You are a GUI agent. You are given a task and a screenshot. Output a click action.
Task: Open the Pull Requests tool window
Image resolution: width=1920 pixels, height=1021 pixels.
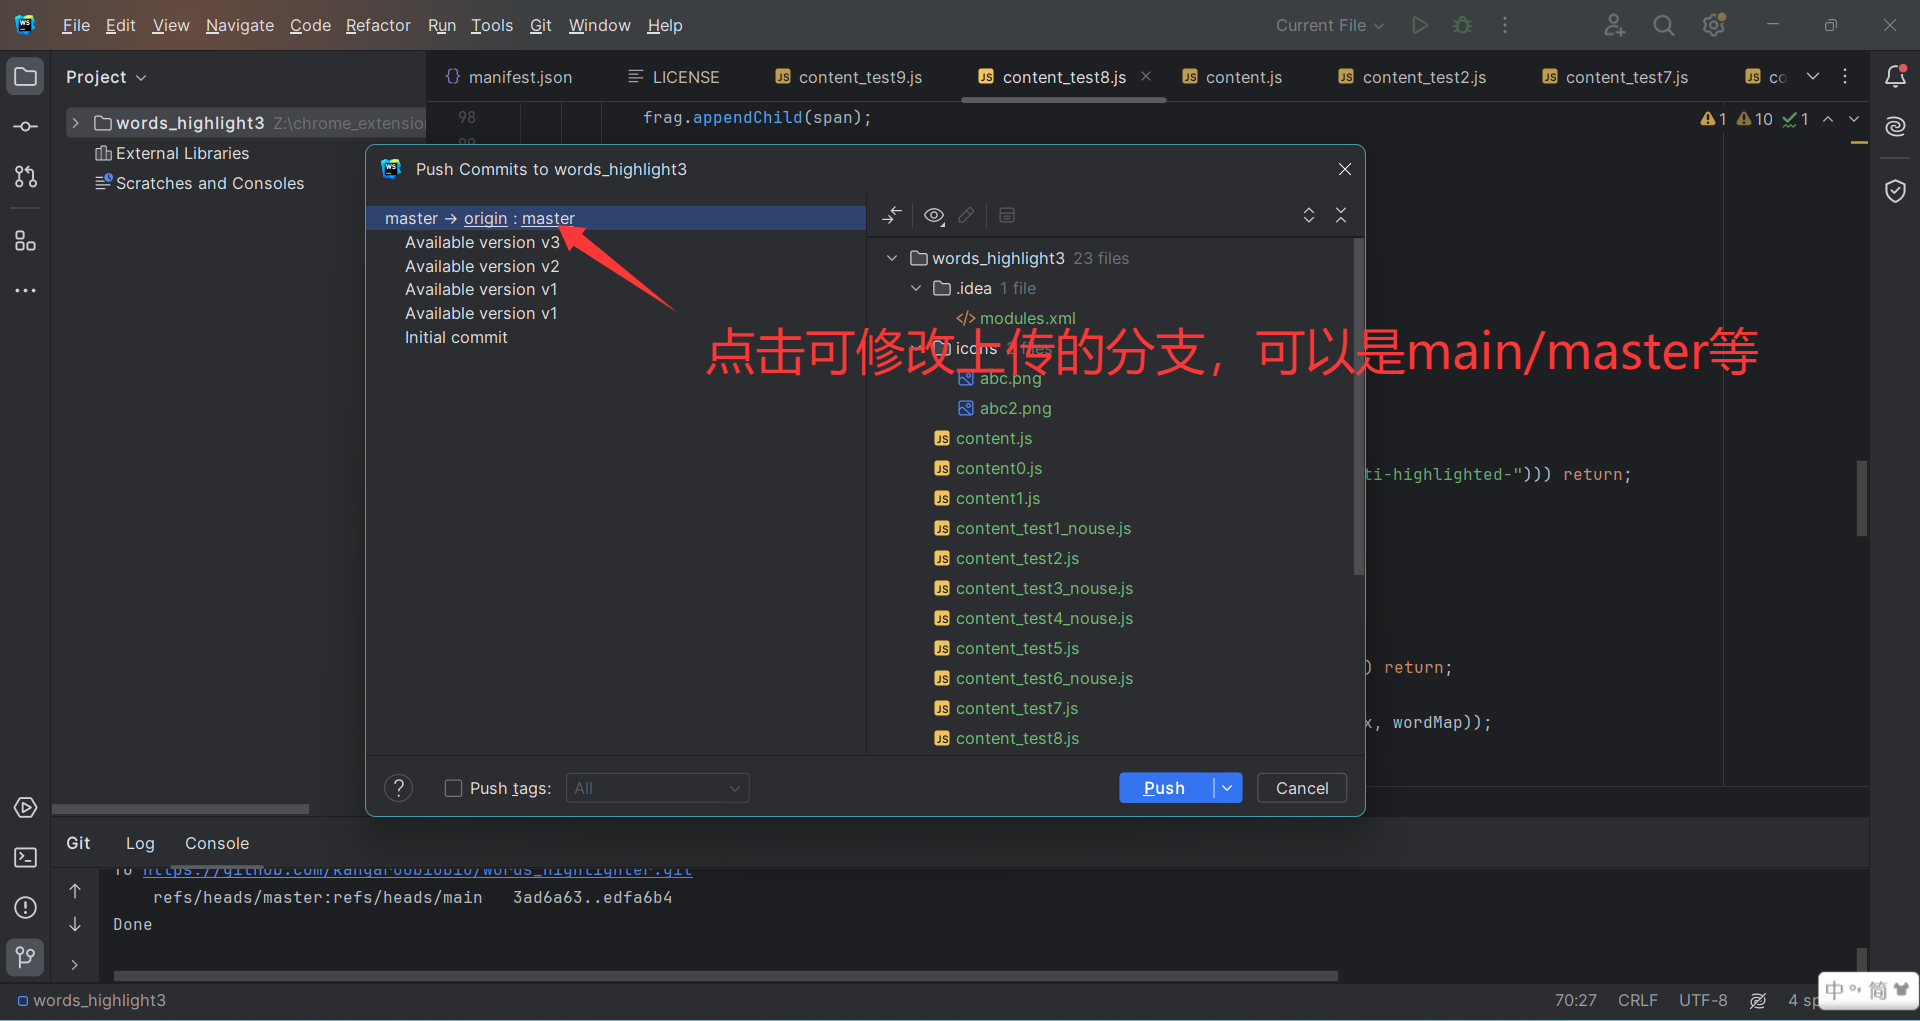[25, 177]
